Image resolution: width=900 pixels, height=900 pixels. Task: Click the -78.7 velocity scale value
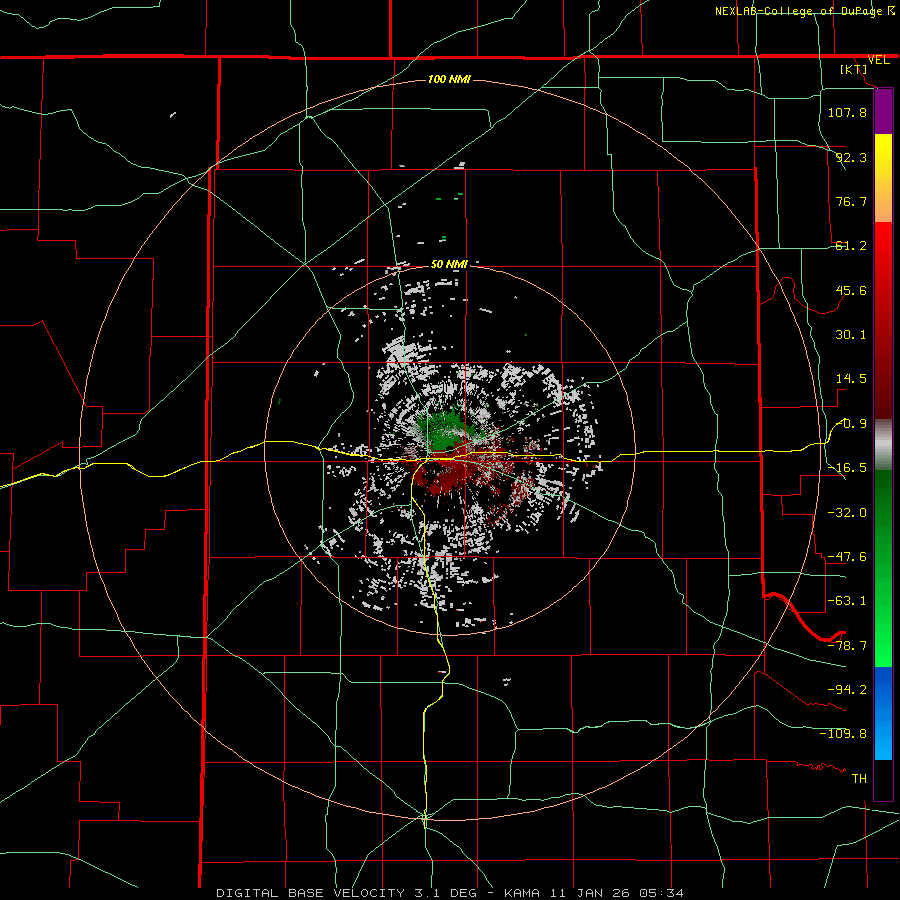[847, 646]
